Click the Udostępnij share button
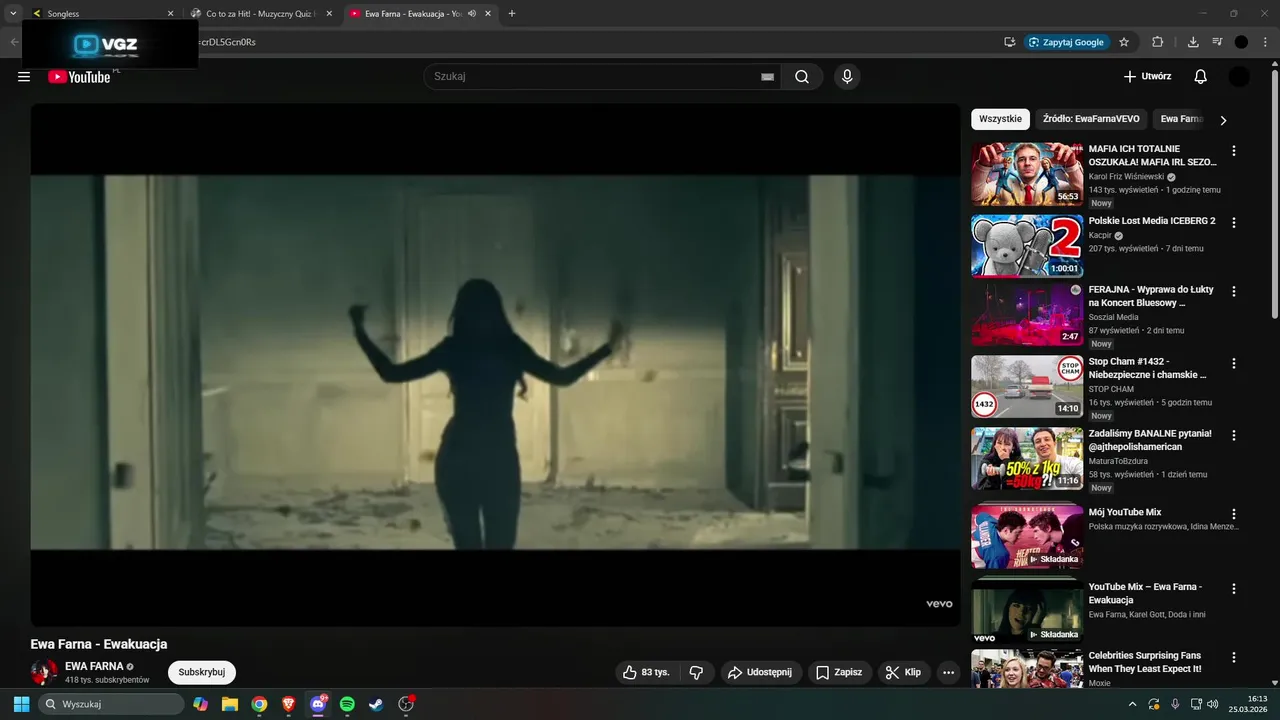 [x=759, y=672]
